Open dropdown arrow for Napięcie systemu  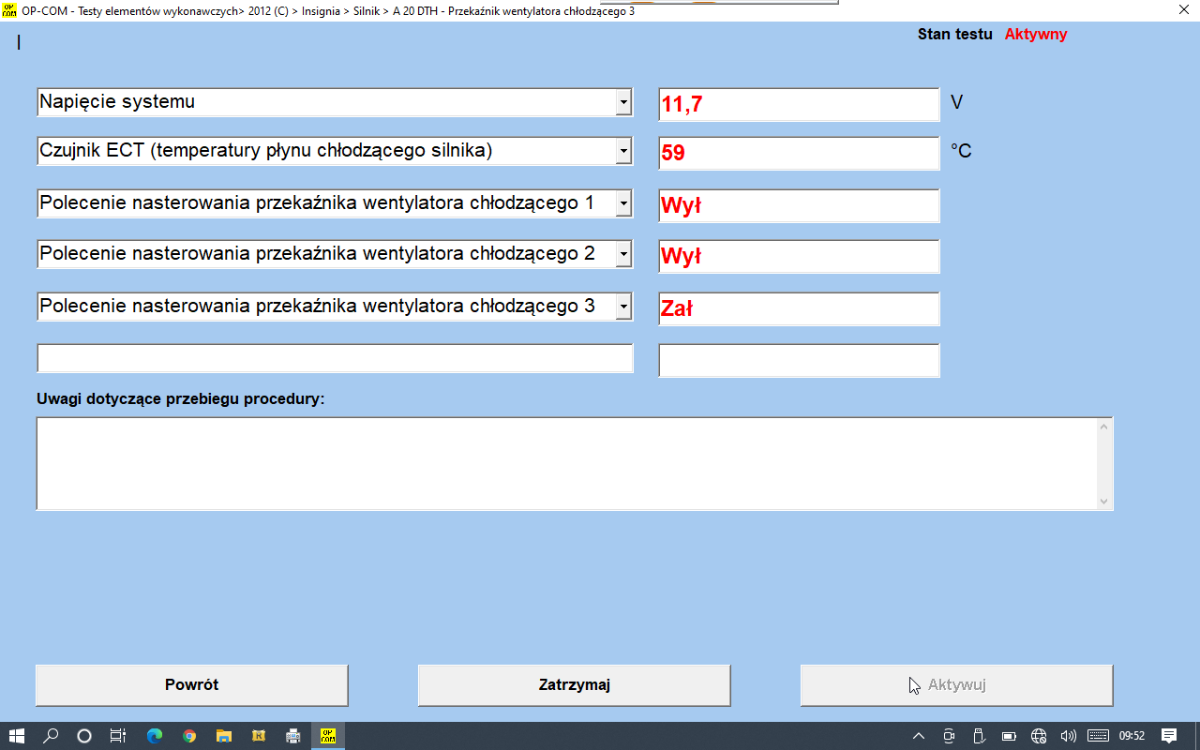click(624, 102)
